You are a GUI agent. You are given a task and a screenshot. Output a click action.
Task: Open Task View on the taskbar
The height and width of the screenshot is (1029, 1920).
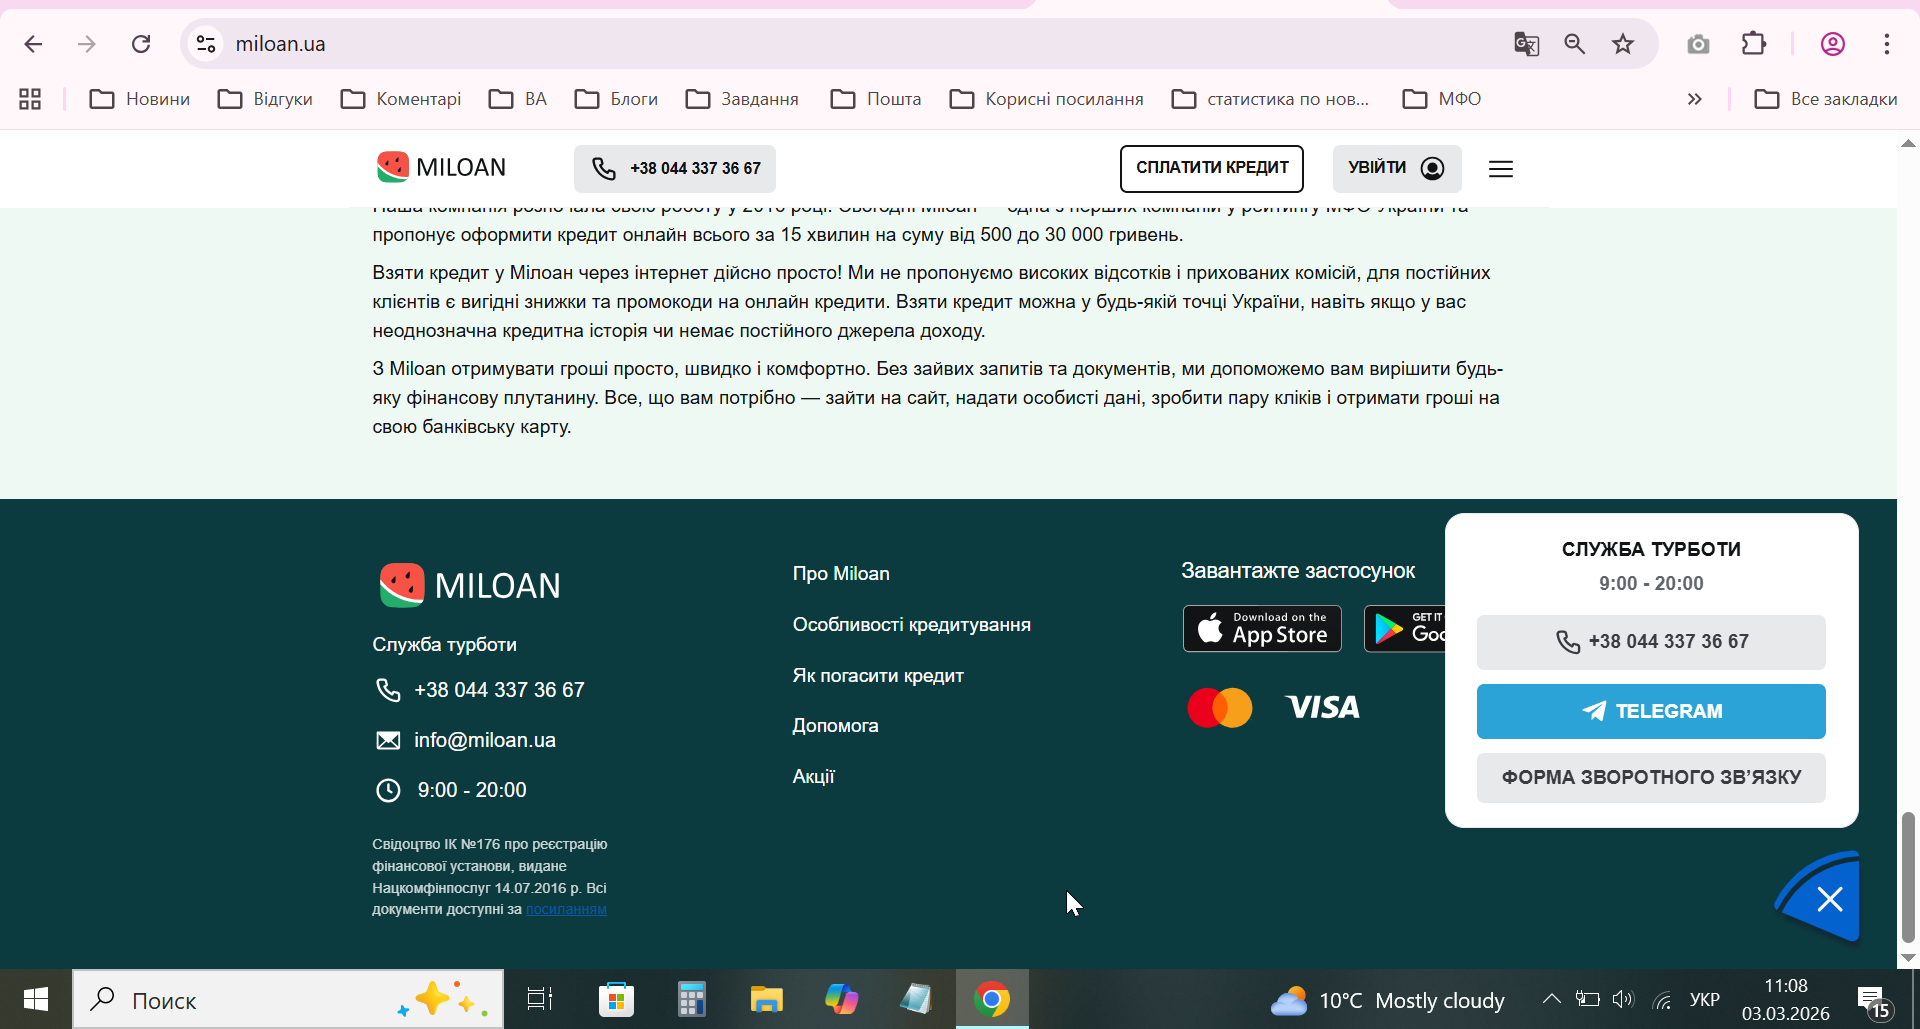(540, 999)
